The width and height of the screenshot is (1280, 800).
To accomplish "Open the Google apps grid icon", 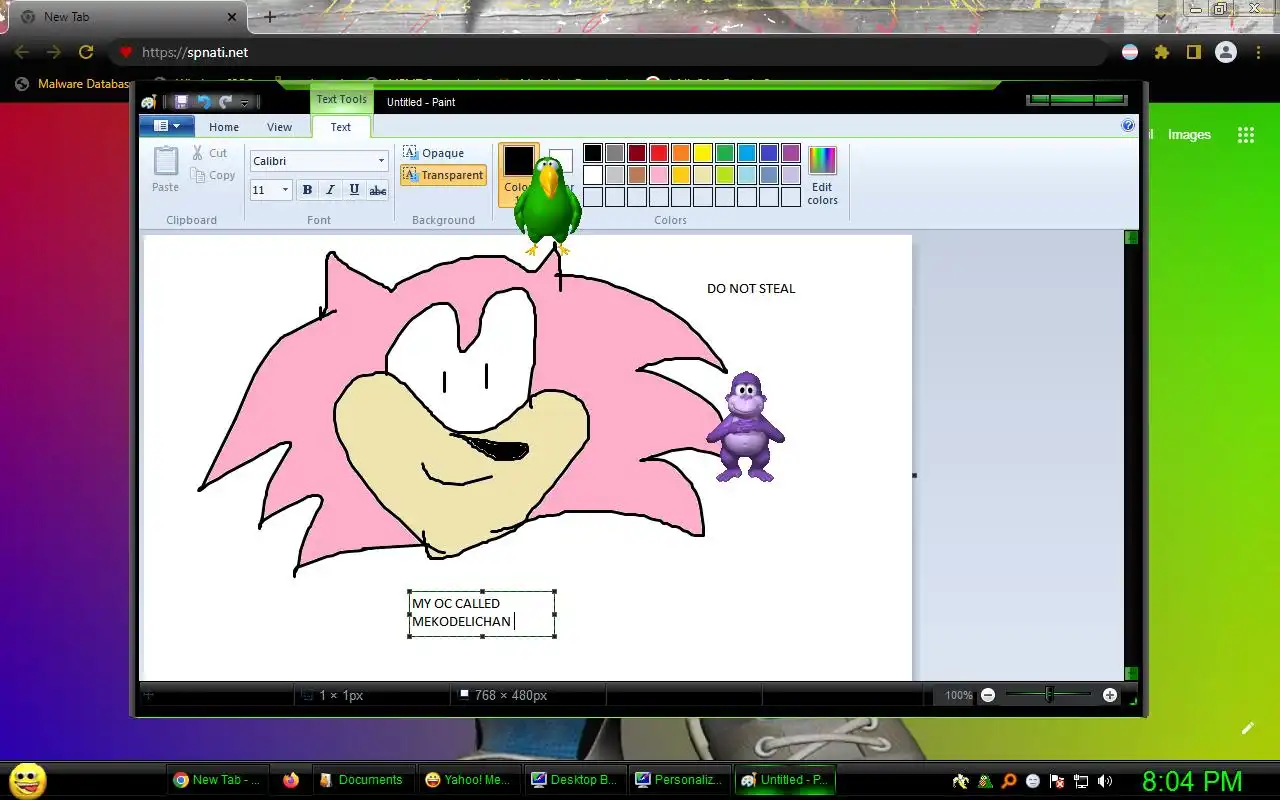I will [1246, 135].
